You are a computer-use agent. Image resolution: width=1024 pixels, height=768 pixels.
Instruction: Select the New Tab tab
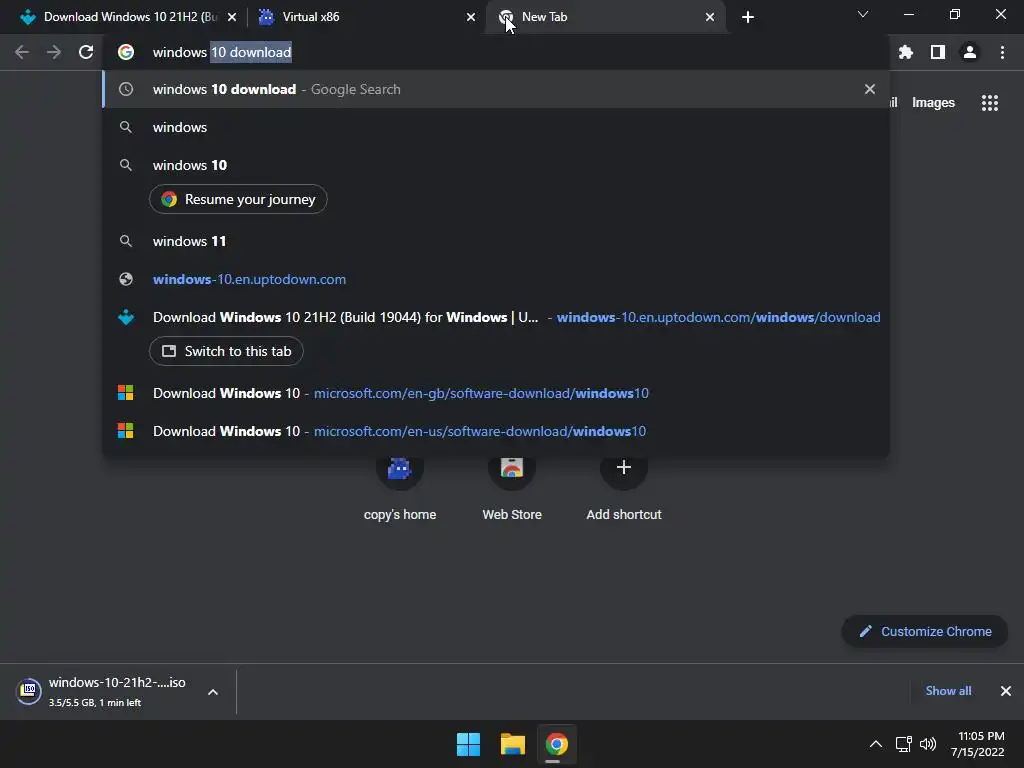pos(607,17)
